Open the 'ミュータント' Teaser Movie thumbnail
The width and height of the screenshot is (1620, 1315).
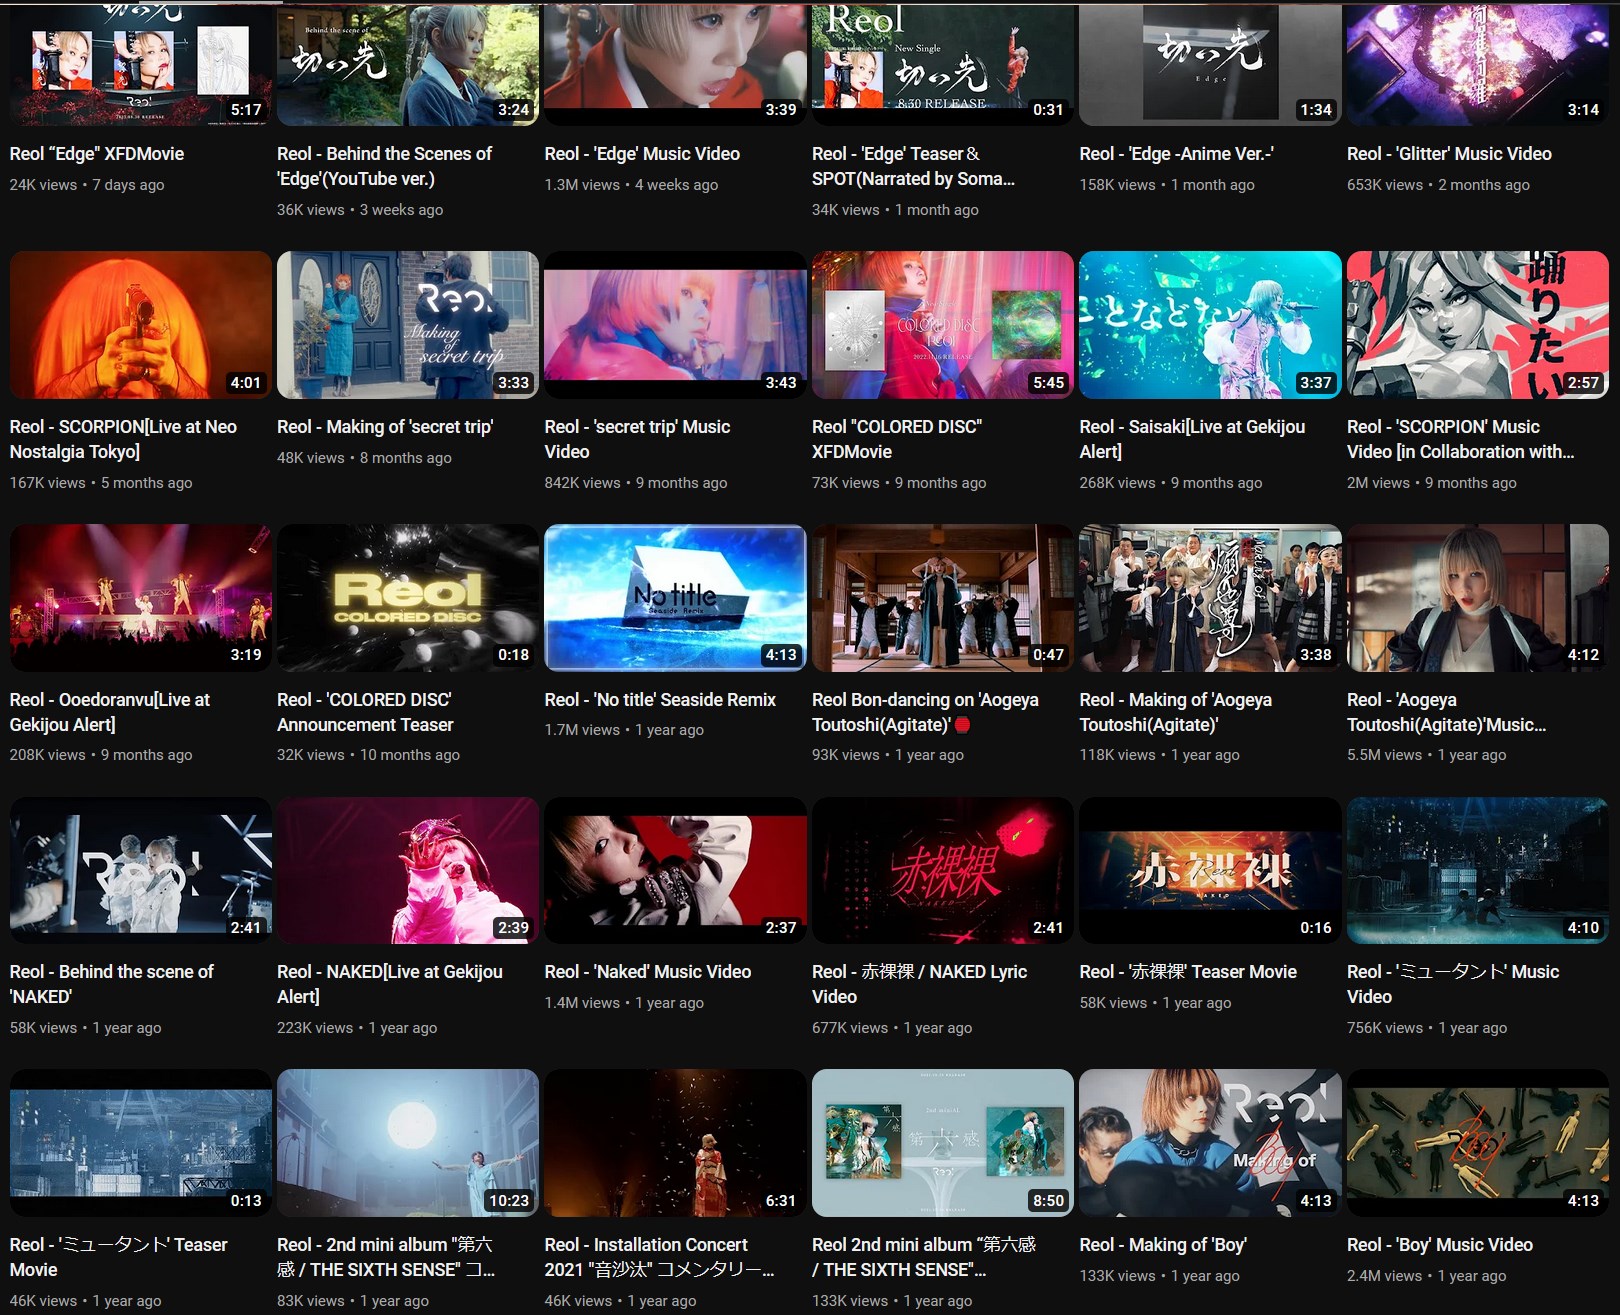pyautogui.click(x=141, y=1143)
